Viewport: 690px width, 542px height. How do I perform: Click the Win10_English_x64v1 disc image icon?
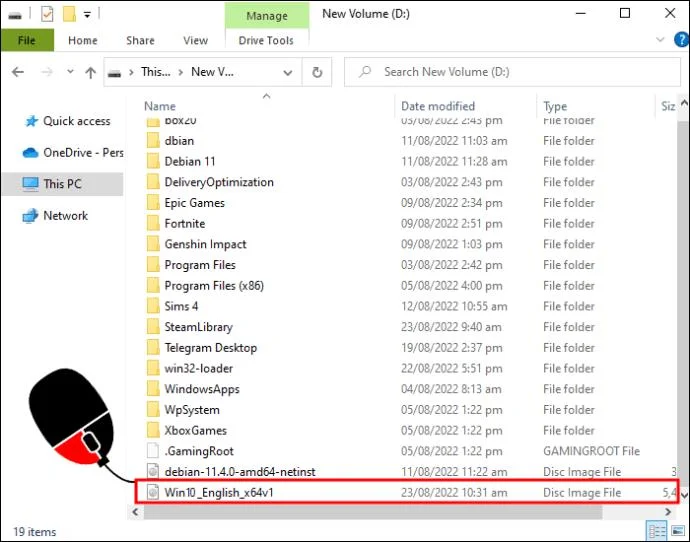point(153,492)
